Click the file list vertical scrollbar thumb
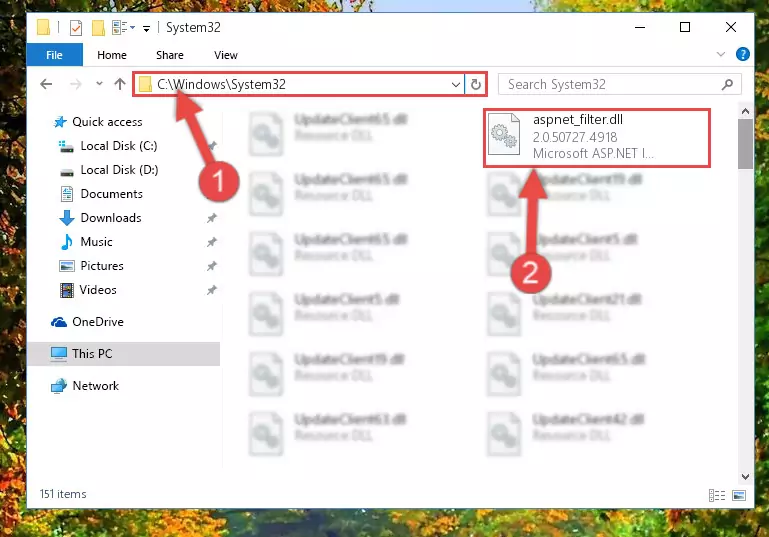Screen dimensions: 769x537 [745, 144]
